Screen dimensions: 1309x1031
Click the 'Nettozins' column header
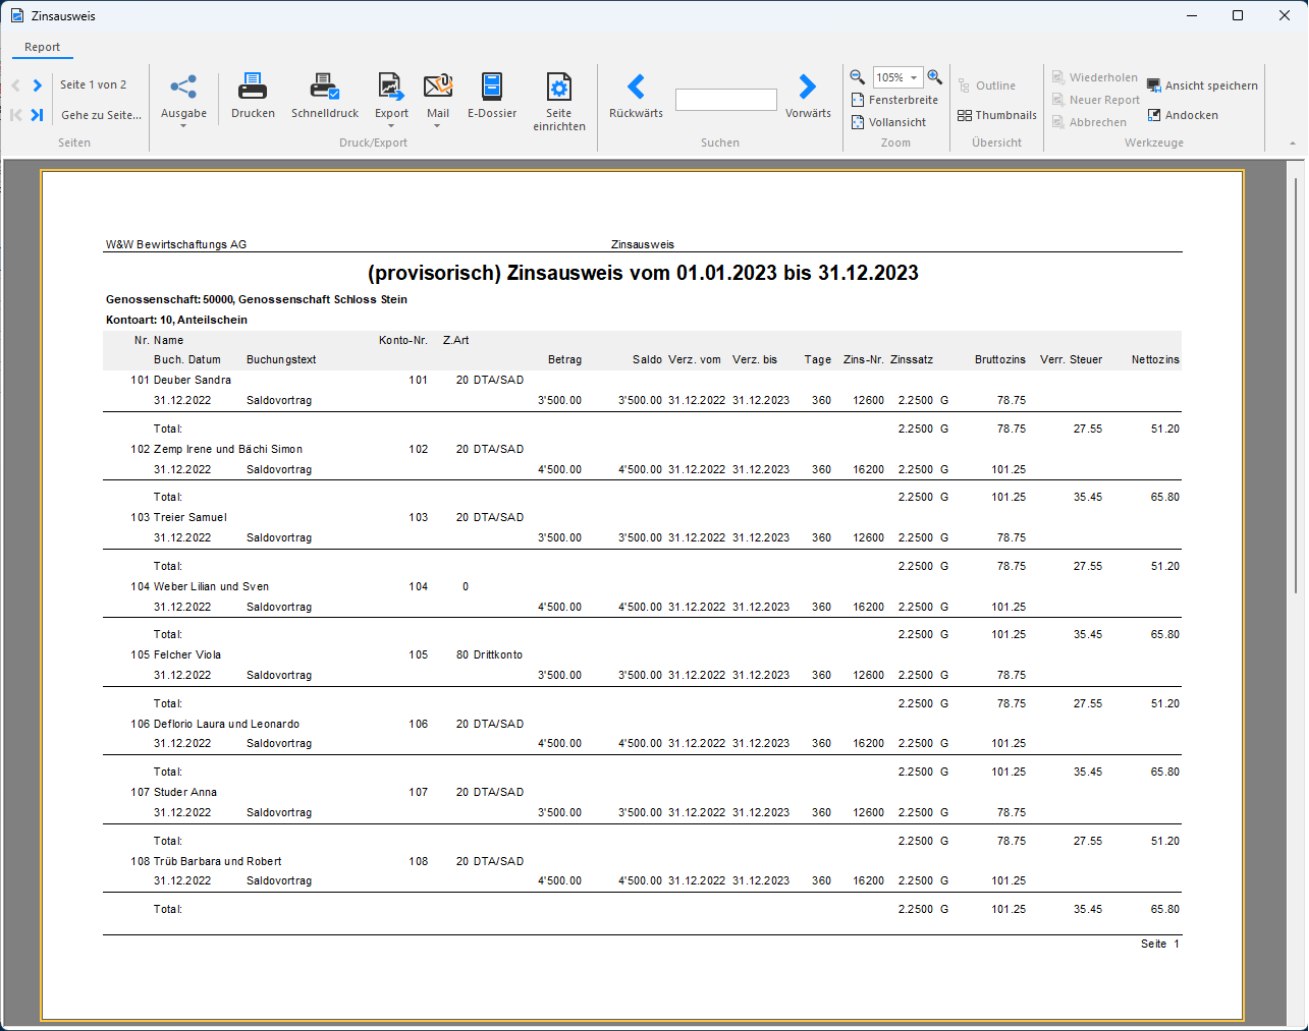click(x=1155, y=360)
